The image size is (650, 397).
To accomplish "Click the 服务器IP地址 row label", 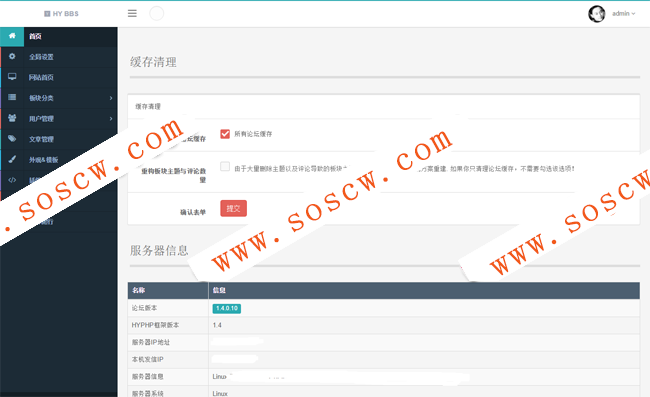I will [x=151, y=342].
